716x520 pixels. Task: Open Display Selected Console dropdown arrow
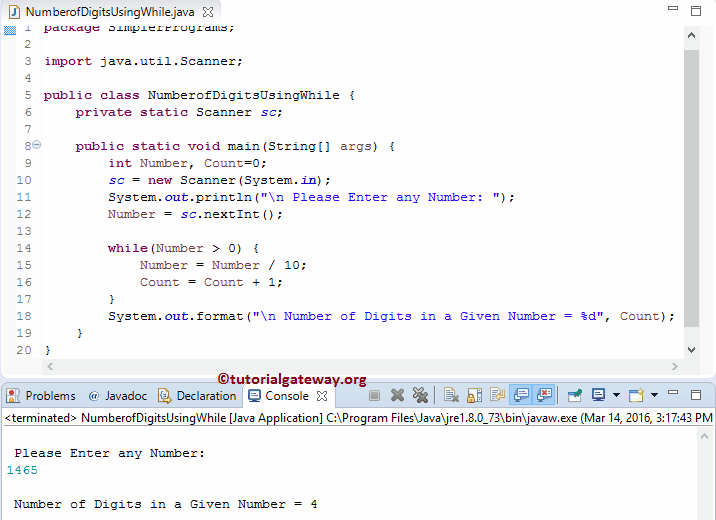coord(616,395)
